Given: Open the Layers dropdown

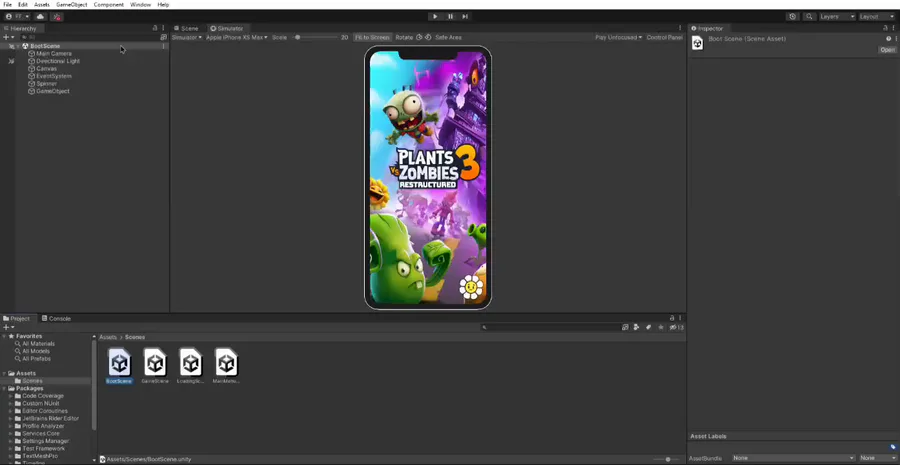Looking at the screenshot, I should tap(837, 17).
